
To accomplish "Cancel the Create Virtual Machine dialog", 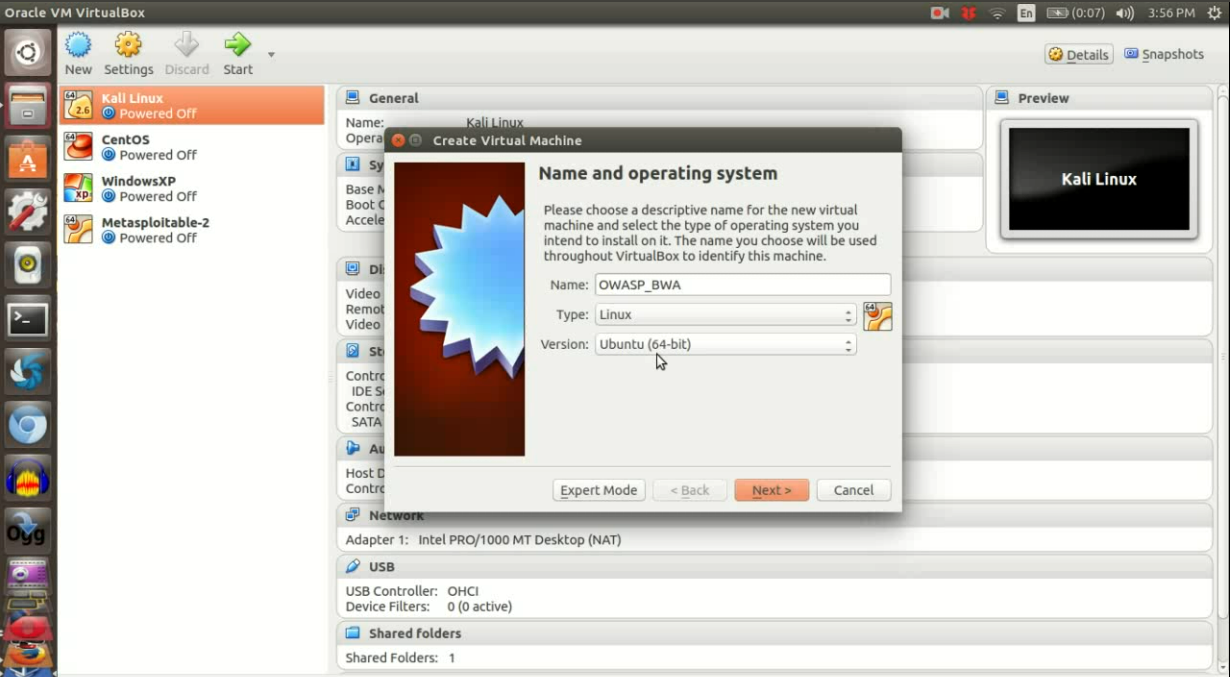I will [853, 490].
